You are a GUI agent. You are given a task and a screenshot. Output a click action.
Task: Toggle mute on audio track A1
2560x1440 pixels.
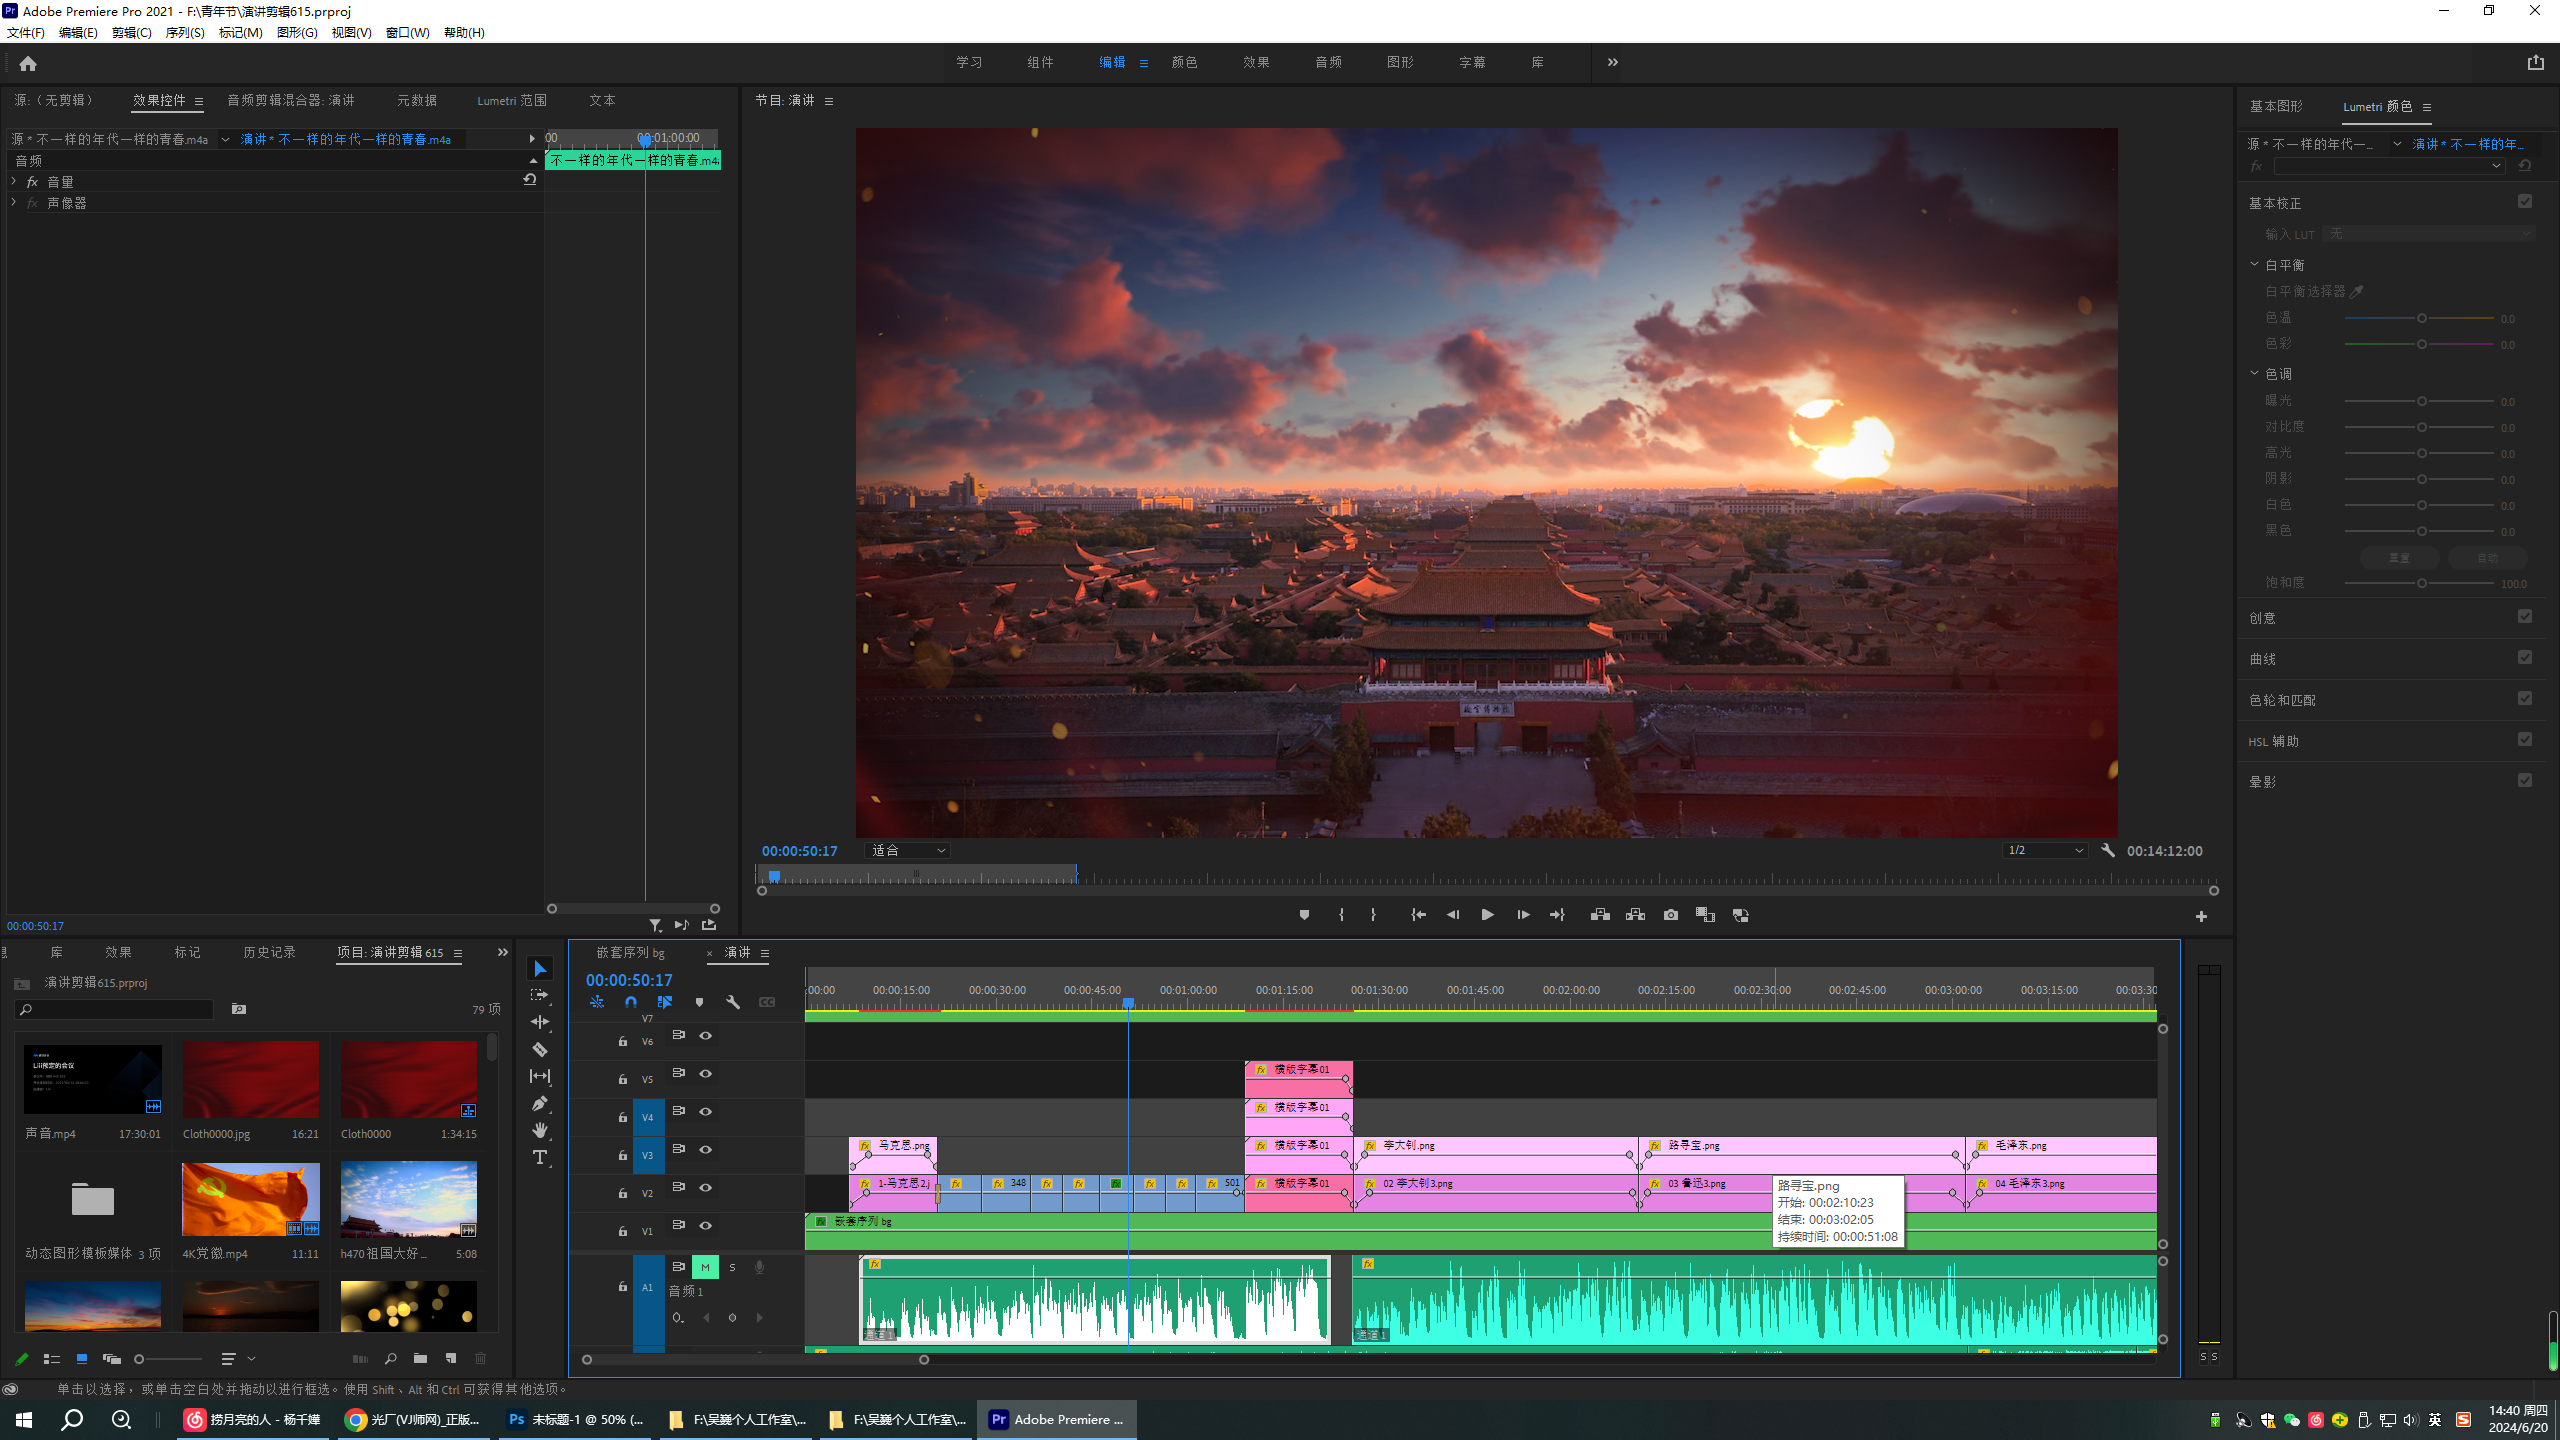pos(705,1267)
